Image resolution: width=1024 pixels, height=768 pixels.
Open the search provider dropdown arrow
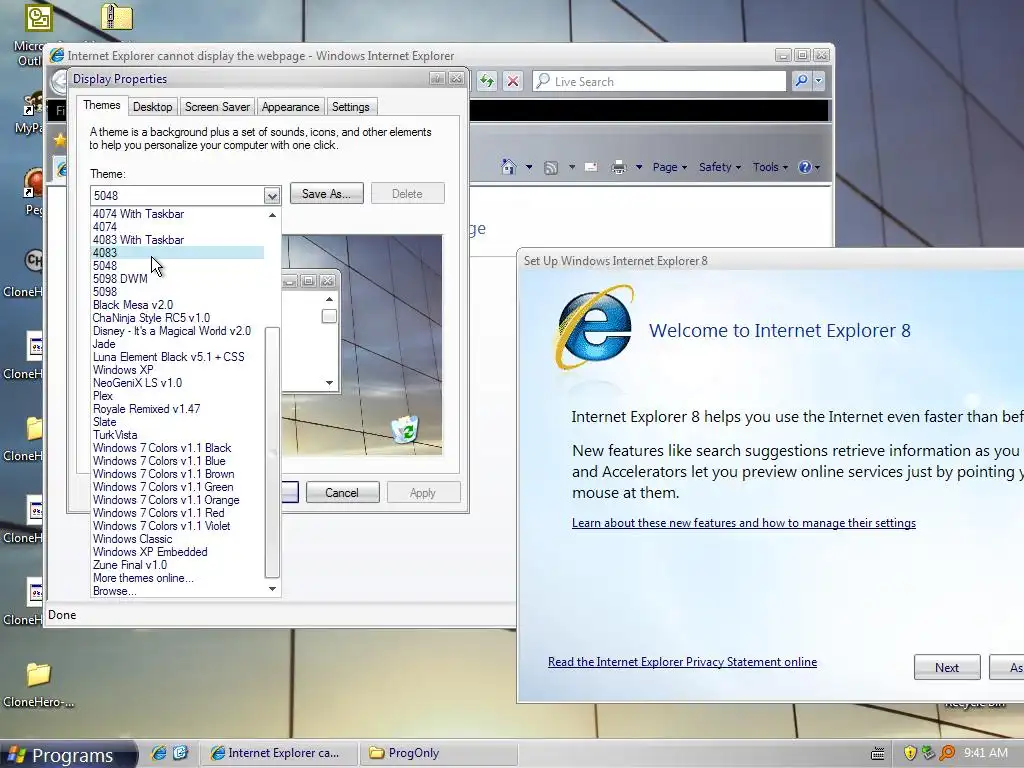coord(818,81)
